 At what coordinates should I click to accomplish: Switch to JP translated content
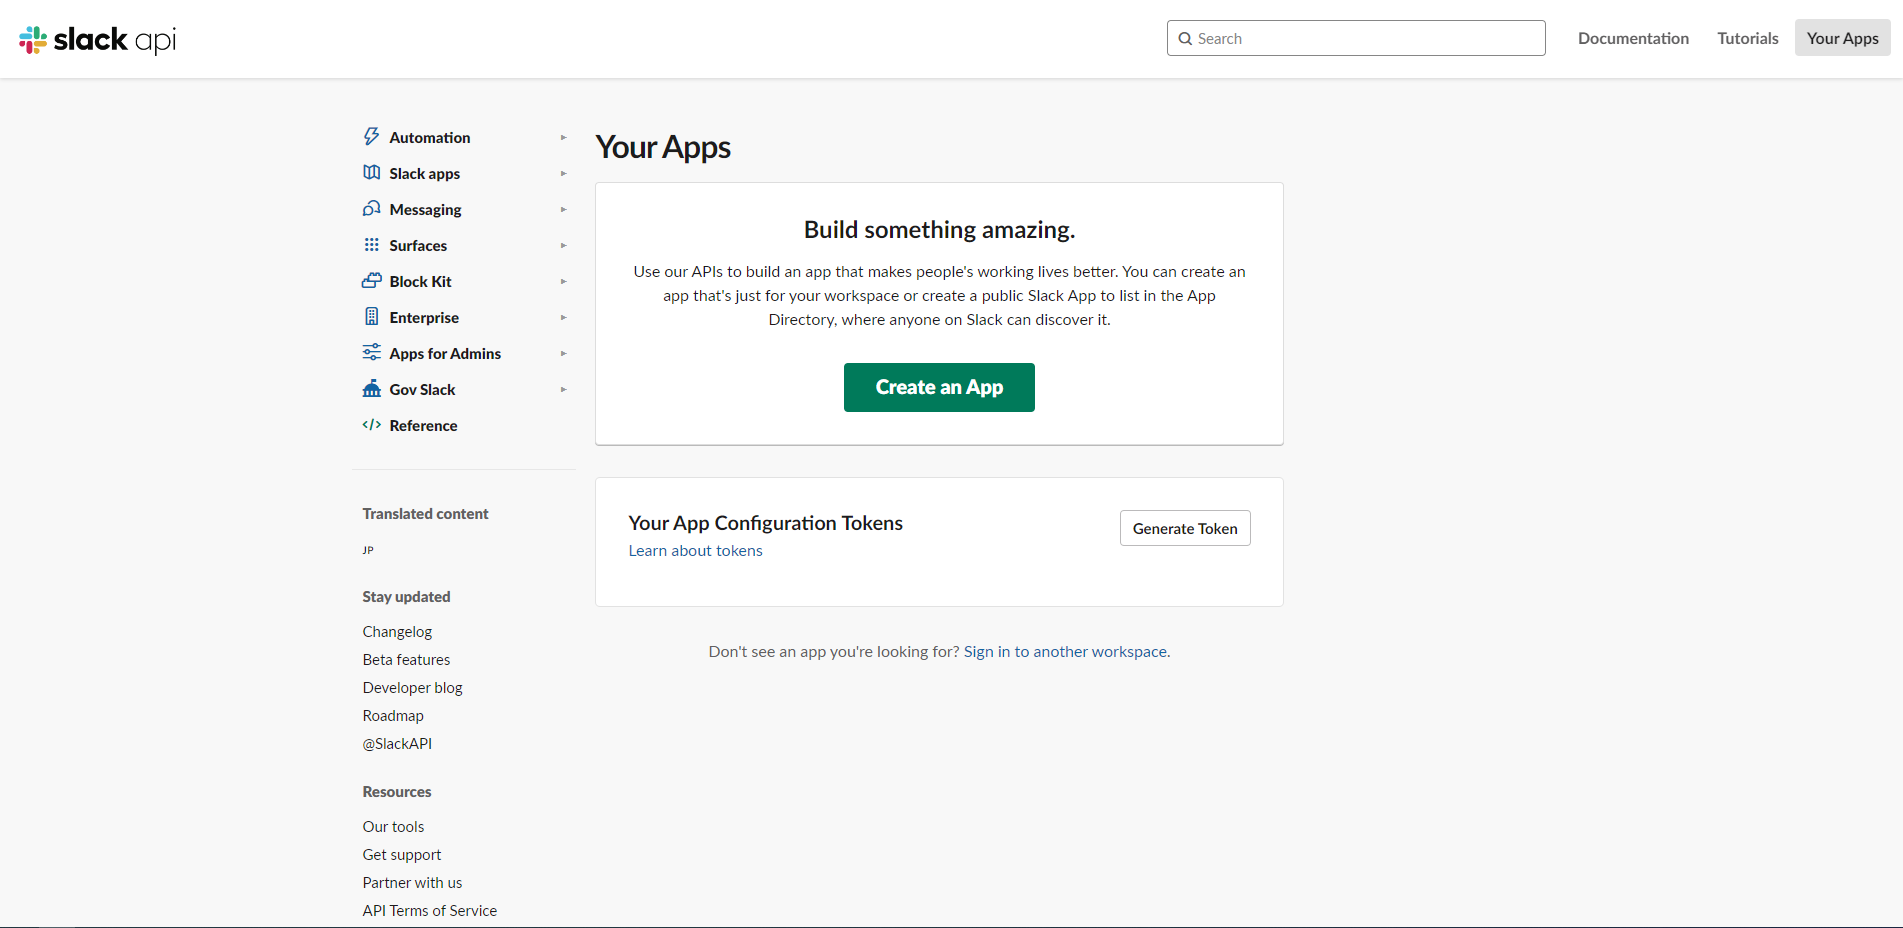(368, 550)
